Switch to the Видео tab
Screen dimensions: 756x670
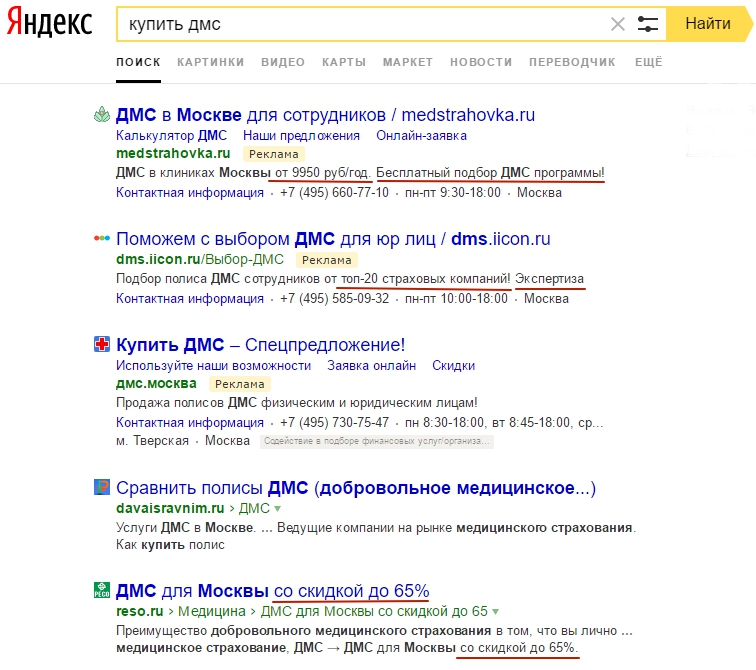click(283, 62)
